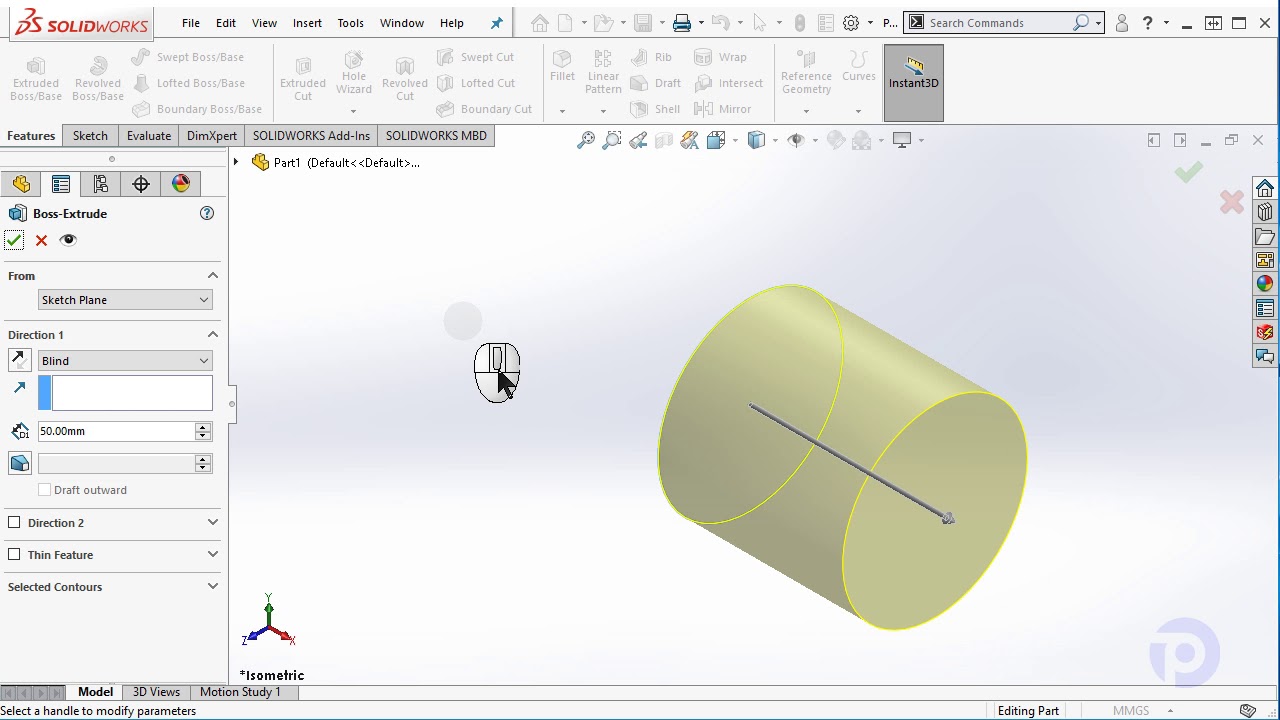Click the Previous View icon
This screenshot has width=1280, height=720.
point(638,140)
